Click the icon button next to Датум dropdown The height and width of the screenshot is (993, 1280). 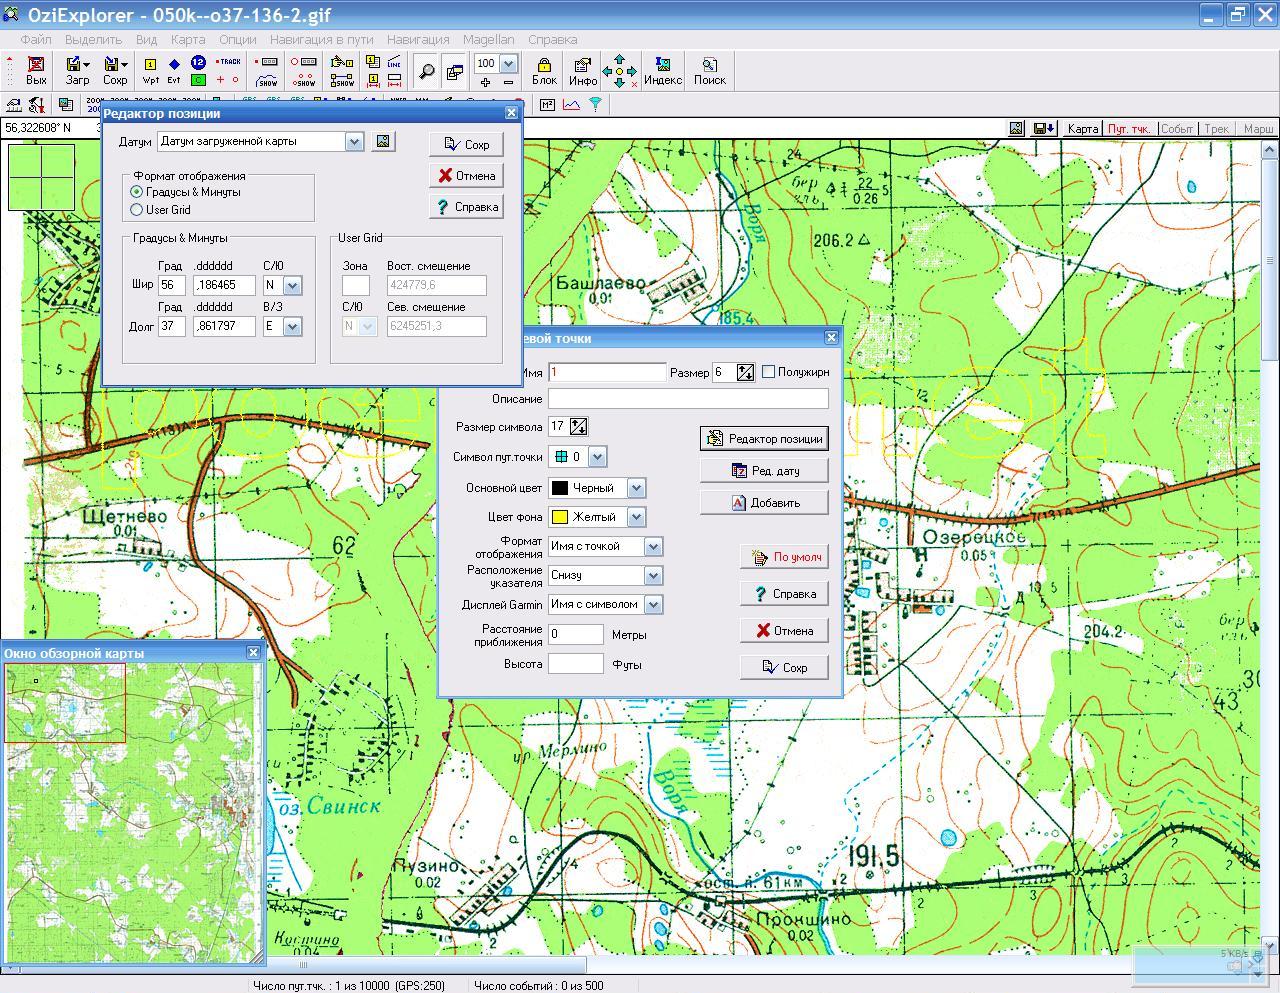coord(383,142)
